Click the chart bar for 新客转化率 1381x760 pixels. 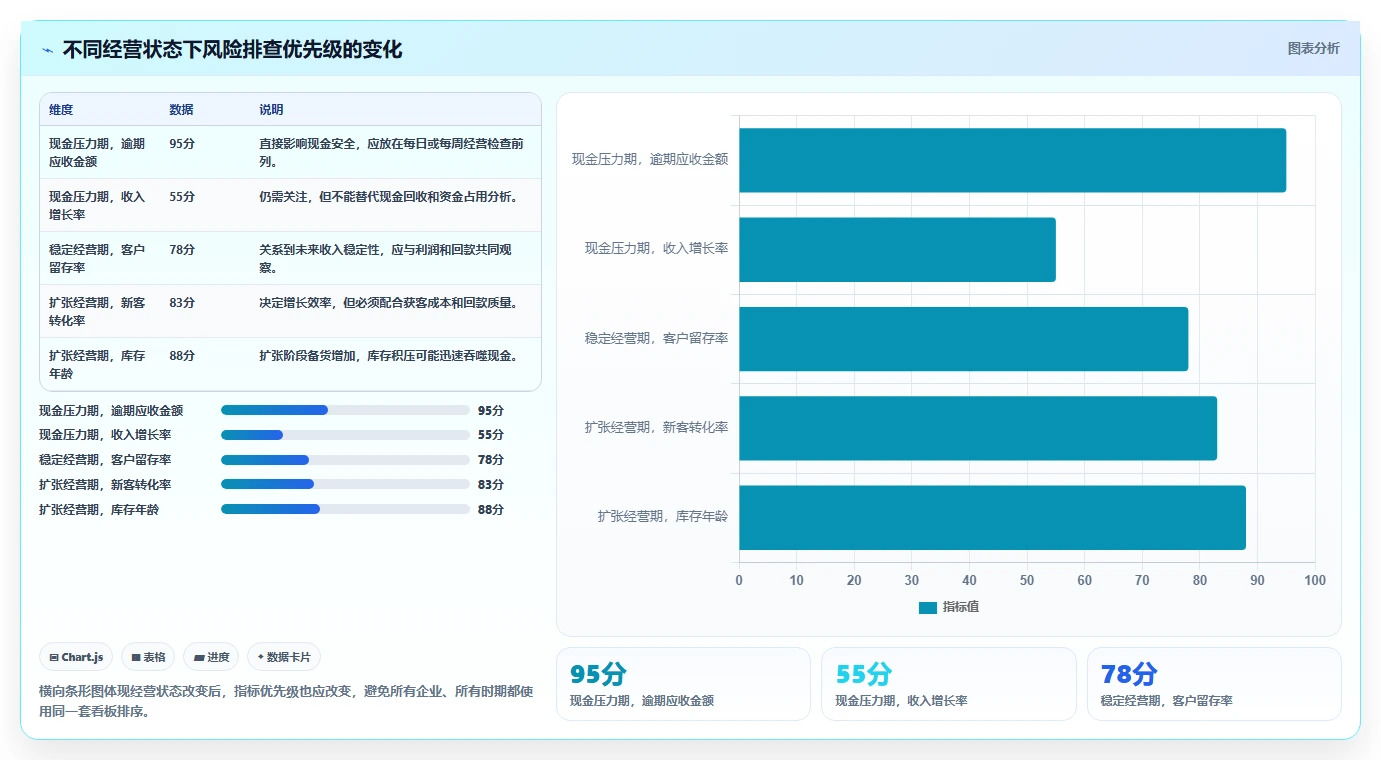click(978, 428)
